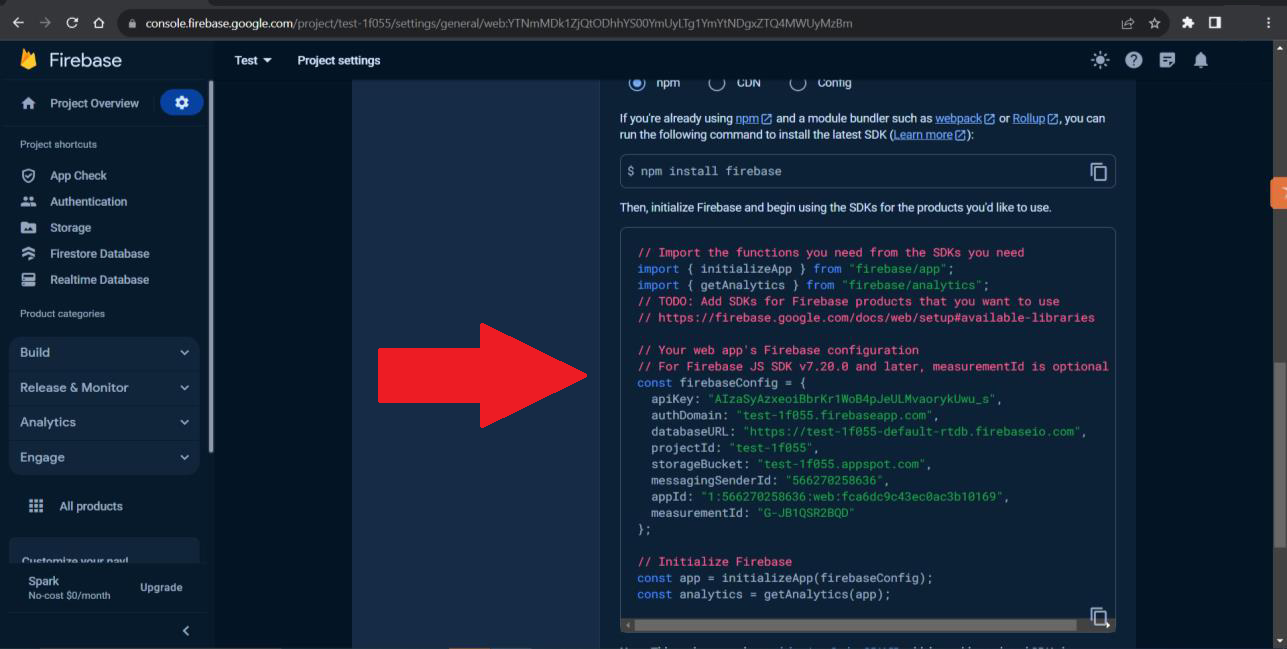Click the Upgrade plan button
Viewport: 1287px width, 649px height.
pos(161,587)
